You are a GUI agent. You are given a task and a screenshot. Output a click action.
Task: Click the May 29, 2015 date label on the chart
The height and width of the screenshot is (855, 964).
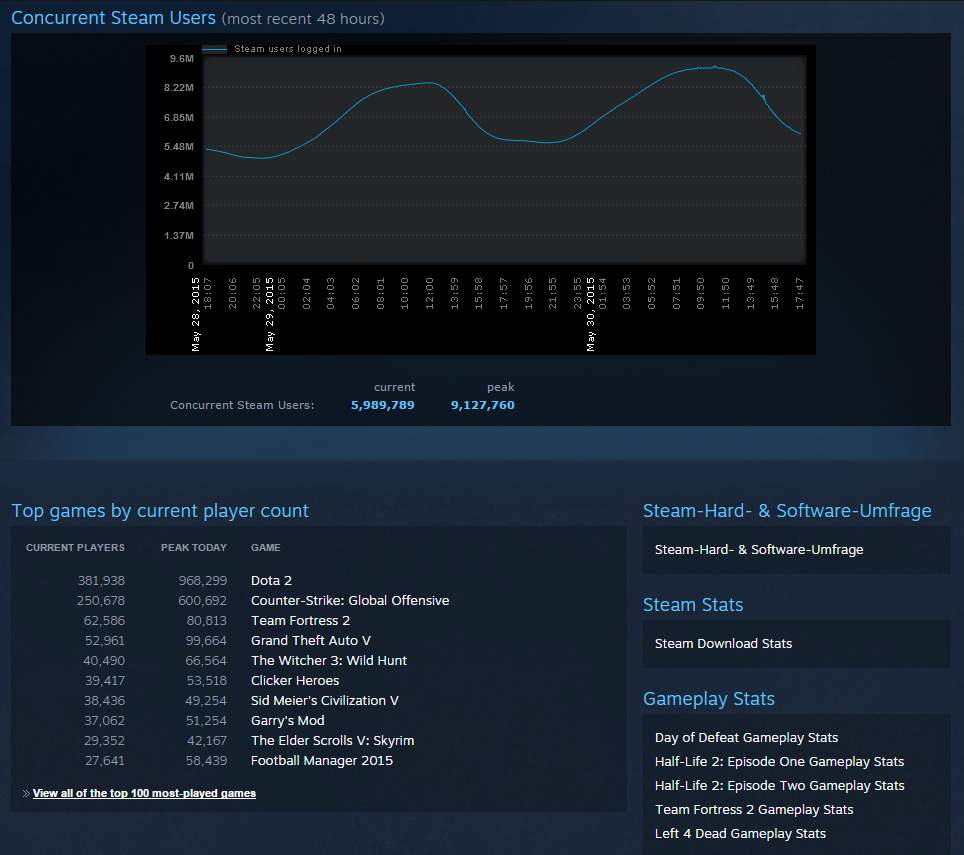point(270,314)
